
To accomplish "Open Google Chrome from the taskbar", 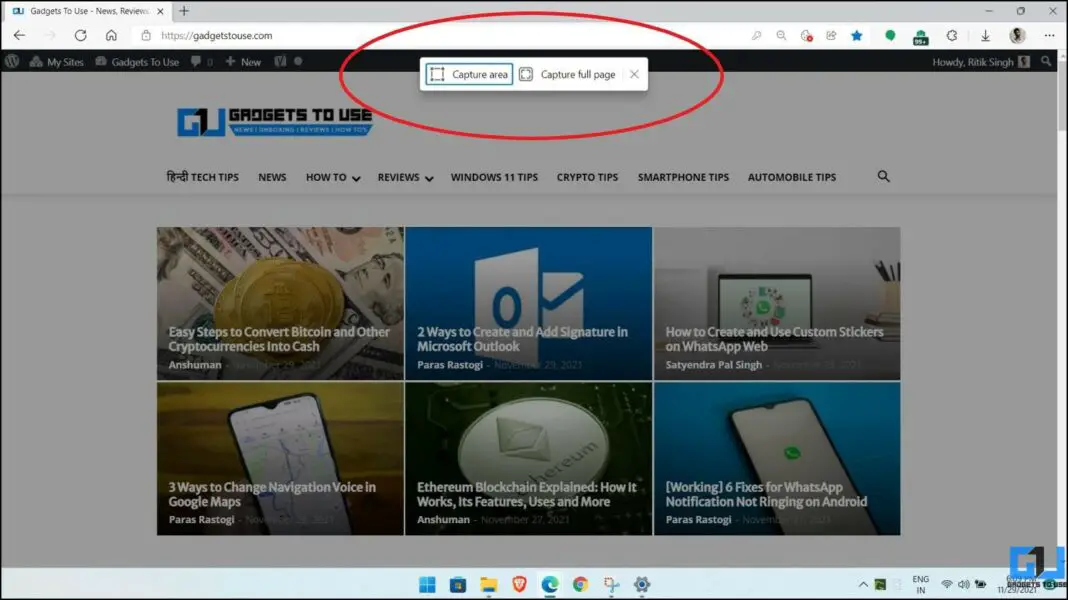I will [x=579, y=584].
